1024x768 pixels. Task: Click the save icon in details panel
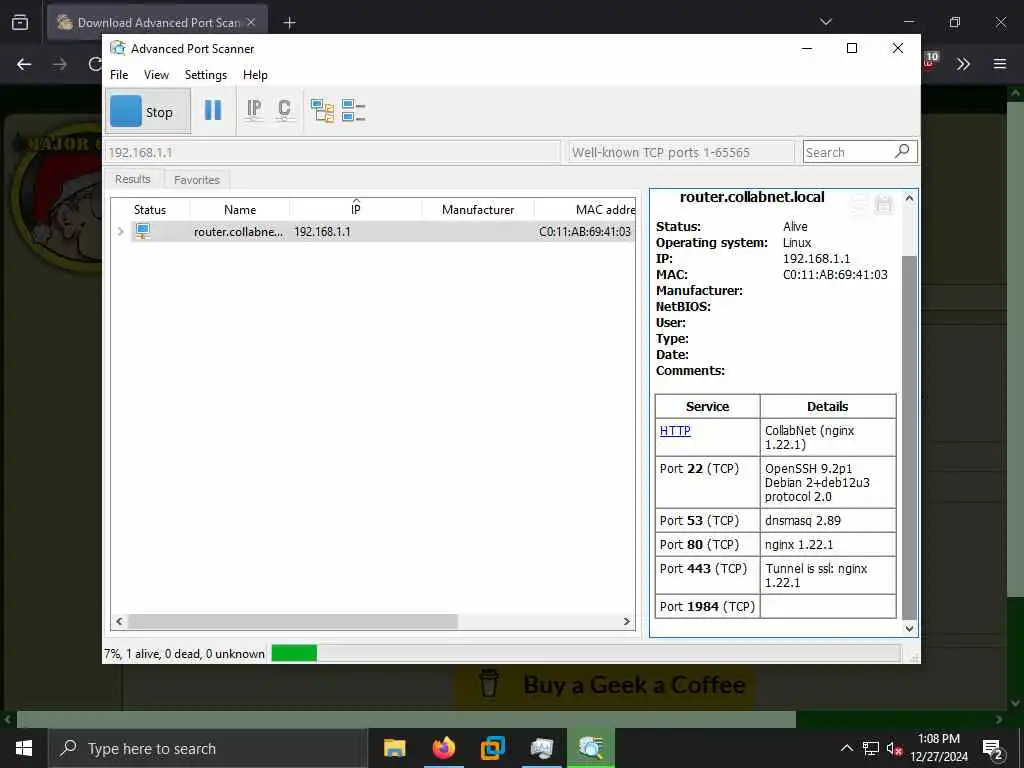(884, 204)
